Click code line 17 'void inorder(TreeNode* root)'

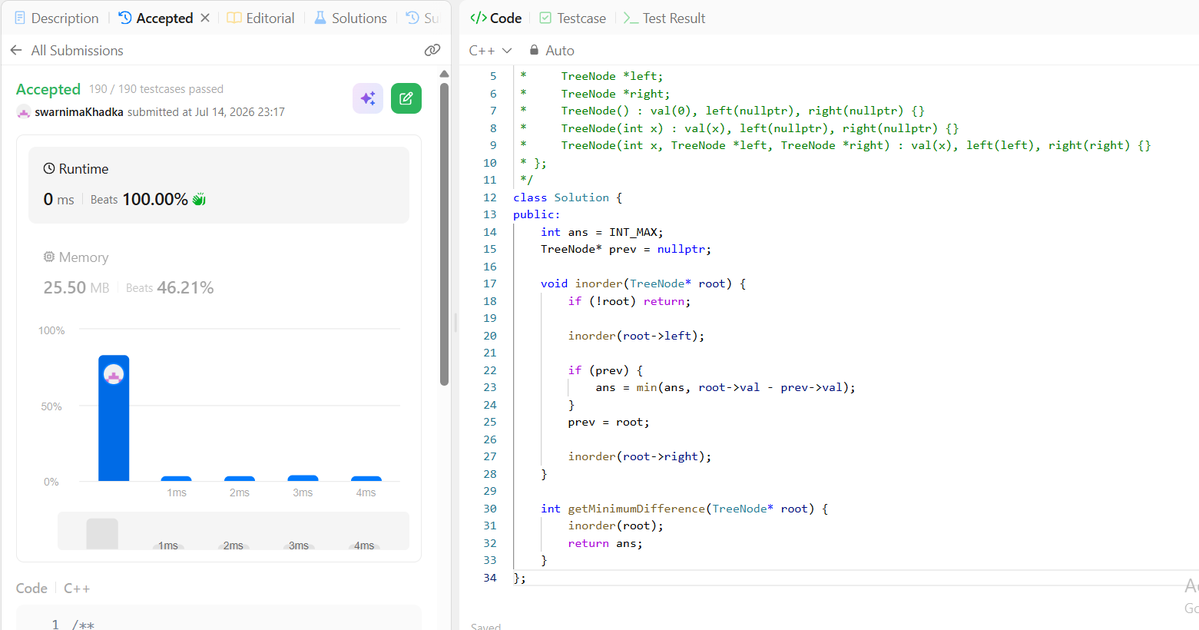point(642,284)
